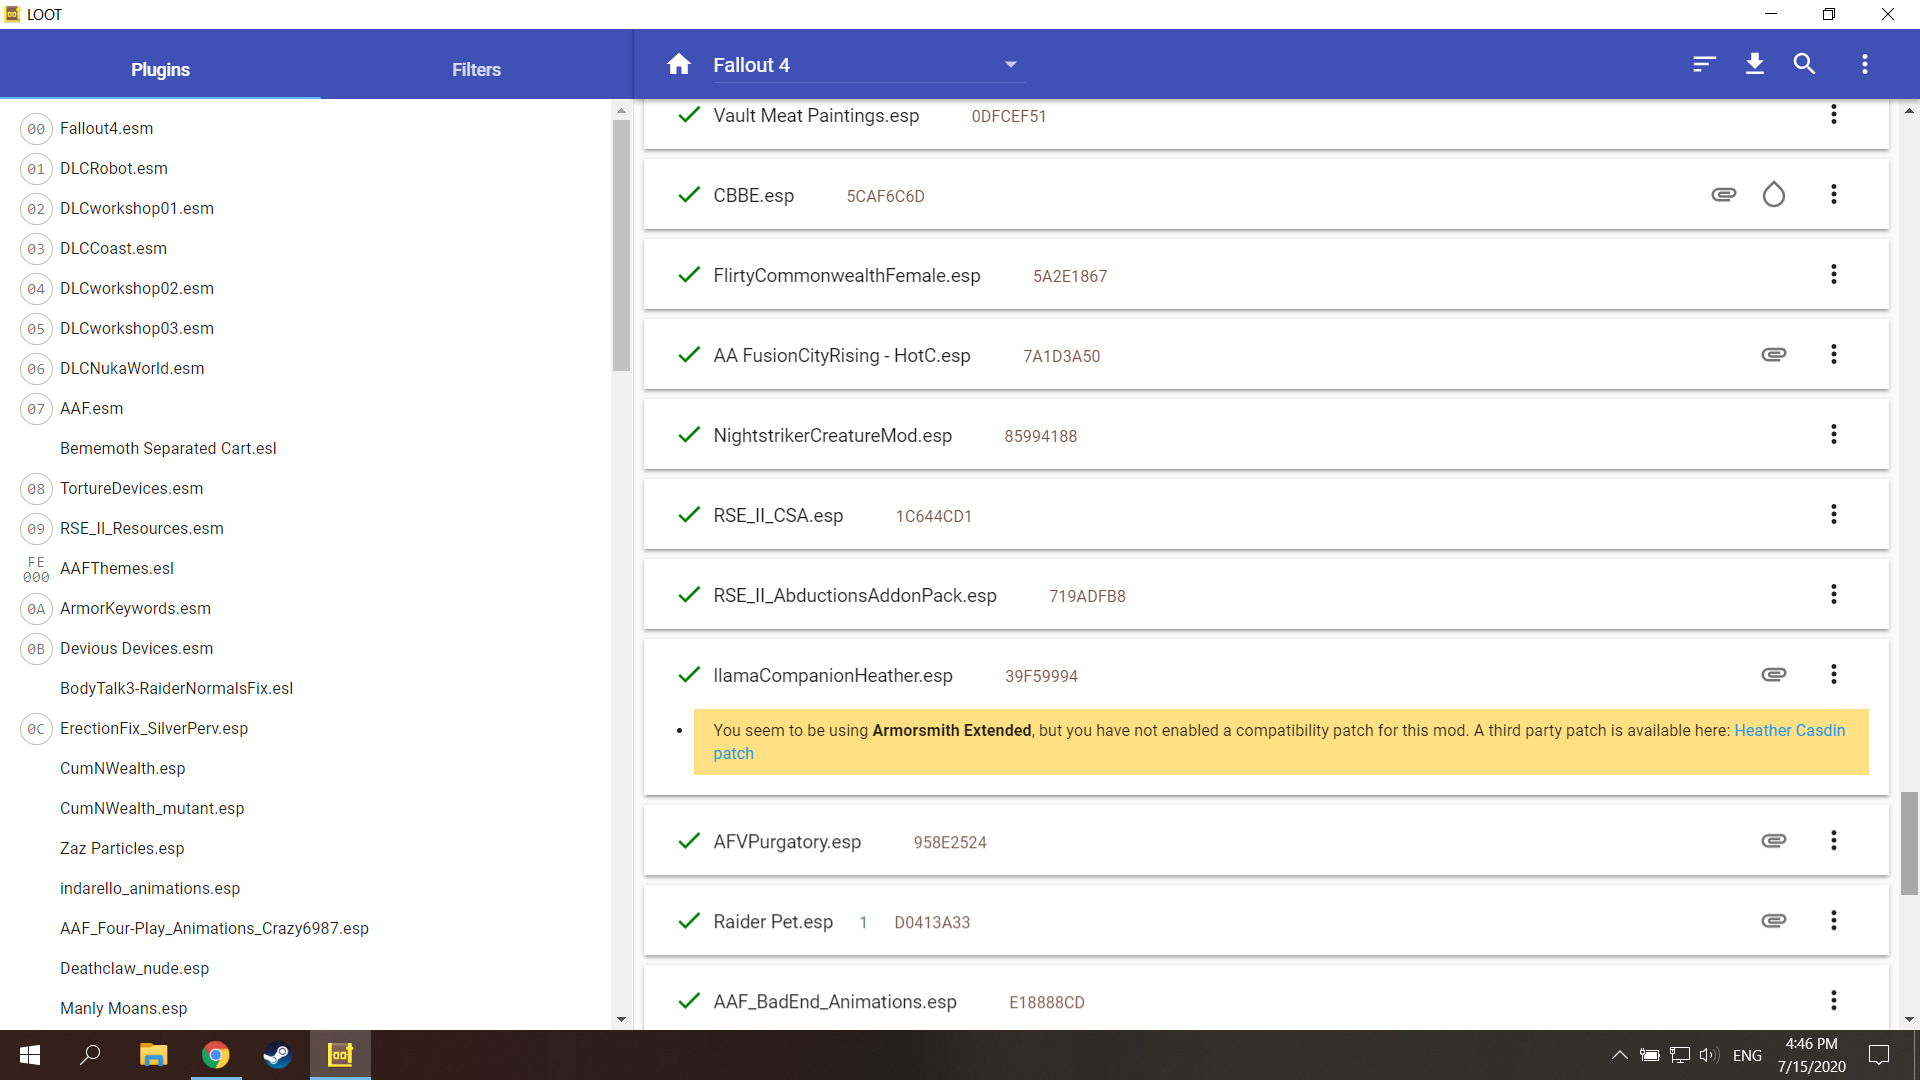Switch to the Plugins tab
1920x1080 pixels.
(x=160, y=69)
